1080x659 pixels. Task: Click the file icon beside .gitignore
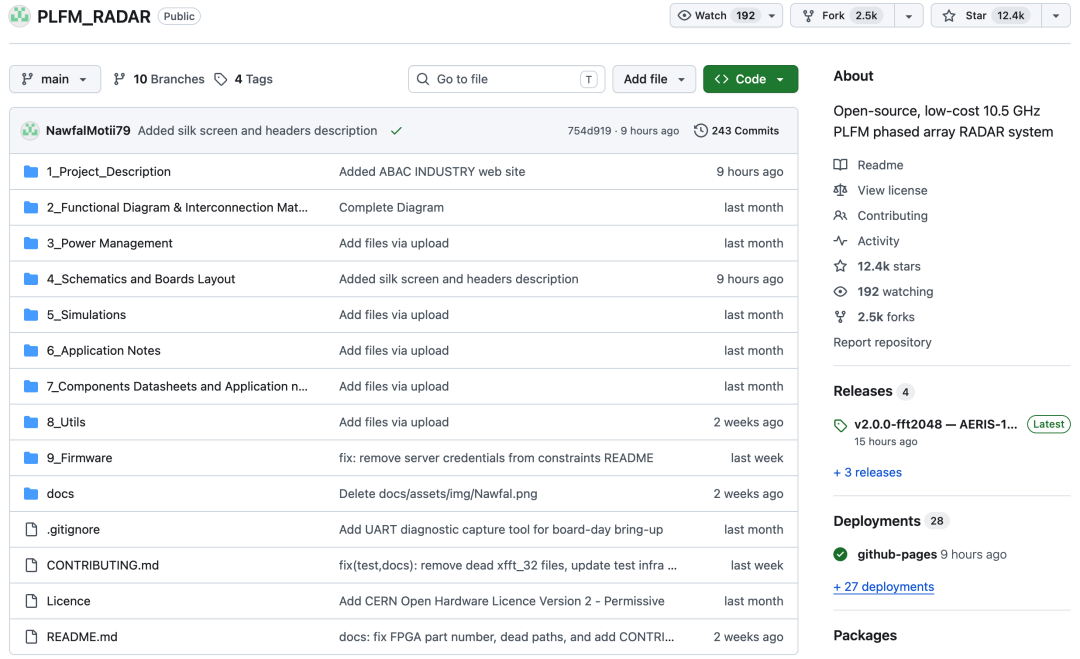coord(31,530)
